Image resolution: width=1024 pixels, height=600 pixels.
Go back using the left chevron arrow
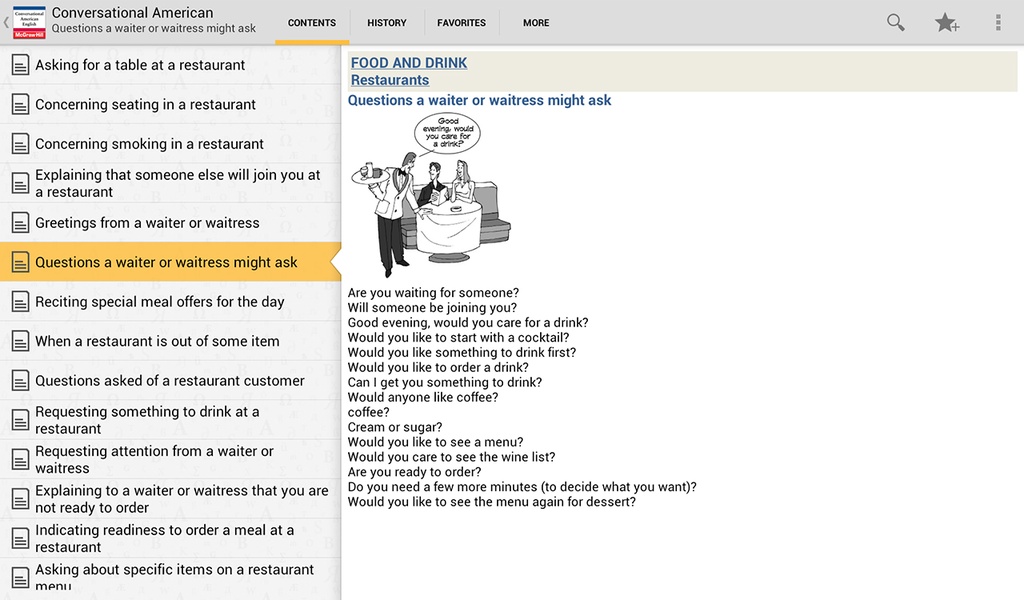[6, 22]
